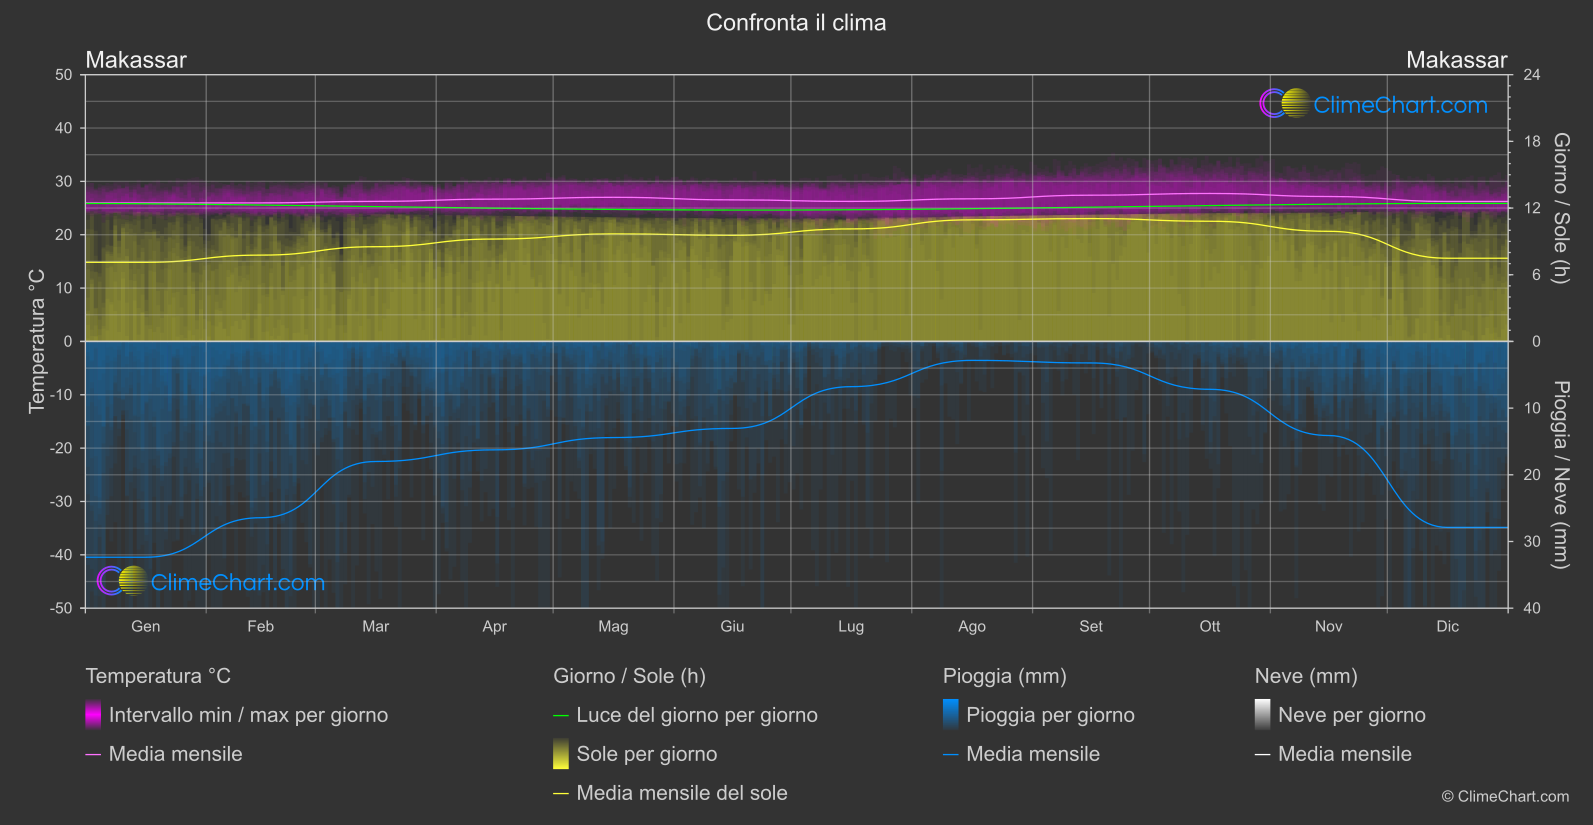Click the 'Lug' month label
The height and width of the screenshot is (825, 1593).
pyautogui.click(x=851, y=626)
